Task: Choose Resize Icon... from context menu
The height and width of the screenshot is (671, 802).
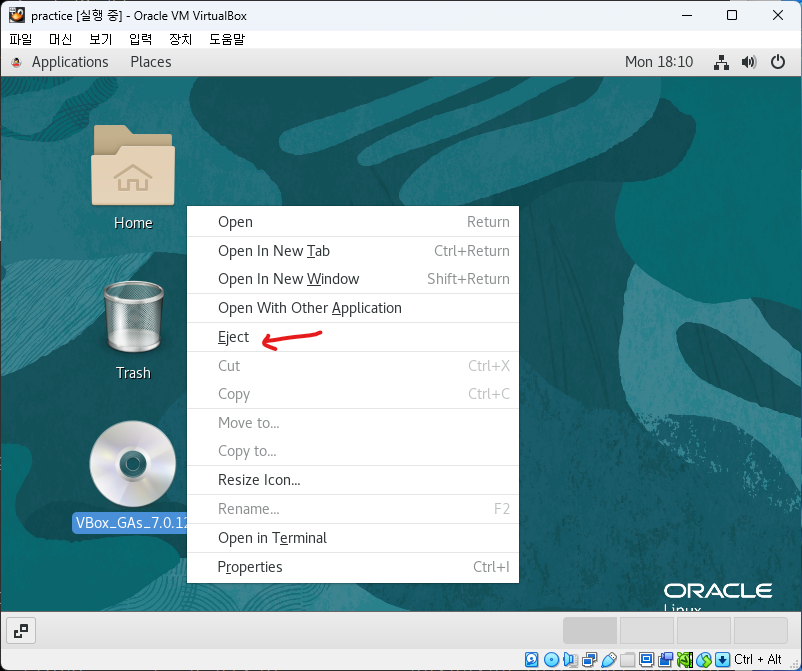Action: [x=353, y=480]
